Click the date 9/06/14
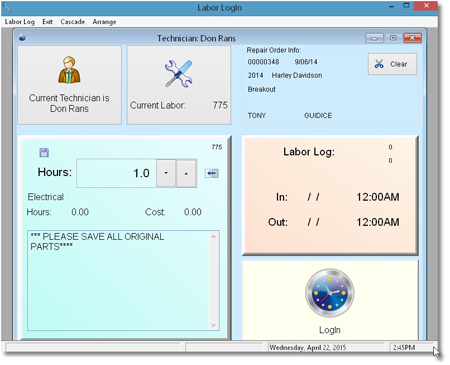Viewport: 450px width, 365px height. pos(306,62)
